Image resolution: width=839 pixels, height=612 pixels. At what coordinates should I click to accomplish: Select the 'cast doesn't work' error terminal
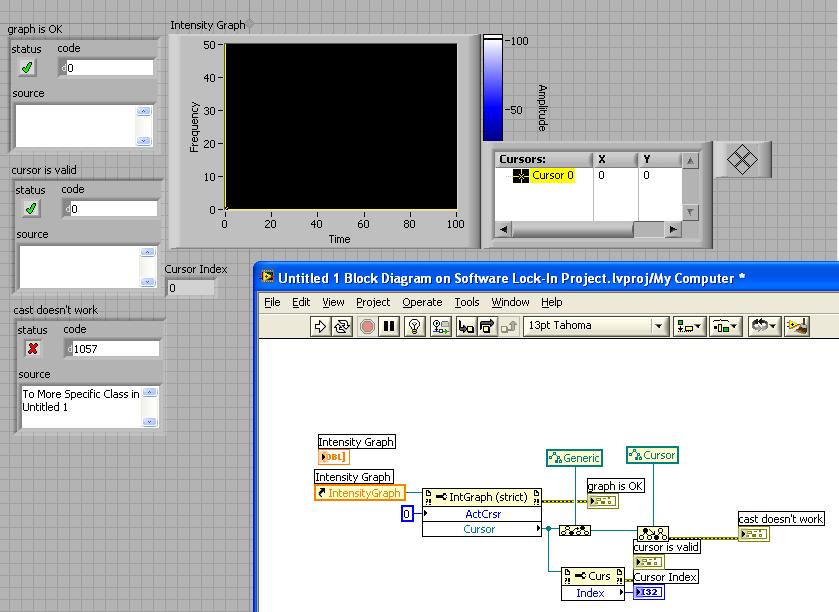(753, 534)
